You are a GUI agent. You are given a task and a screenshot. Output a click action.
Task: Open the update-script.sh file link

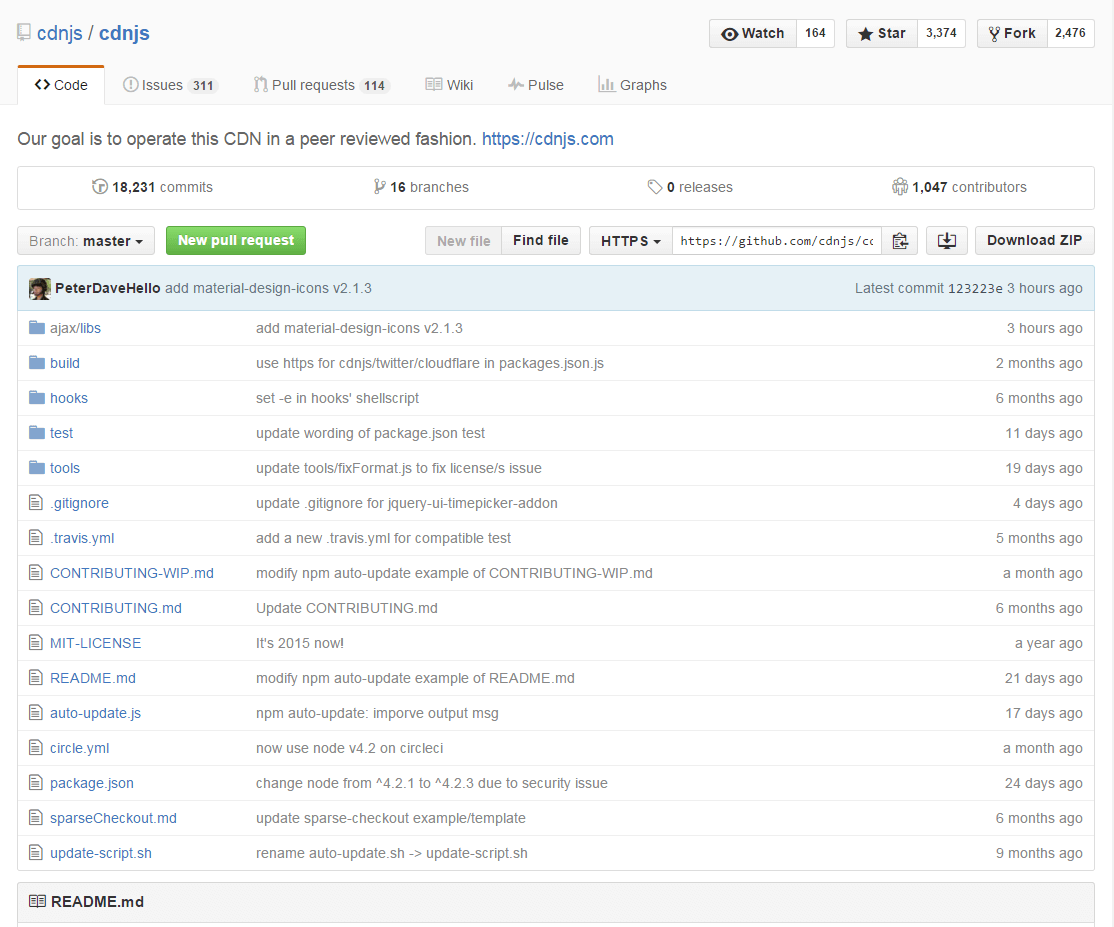[101, 853]
